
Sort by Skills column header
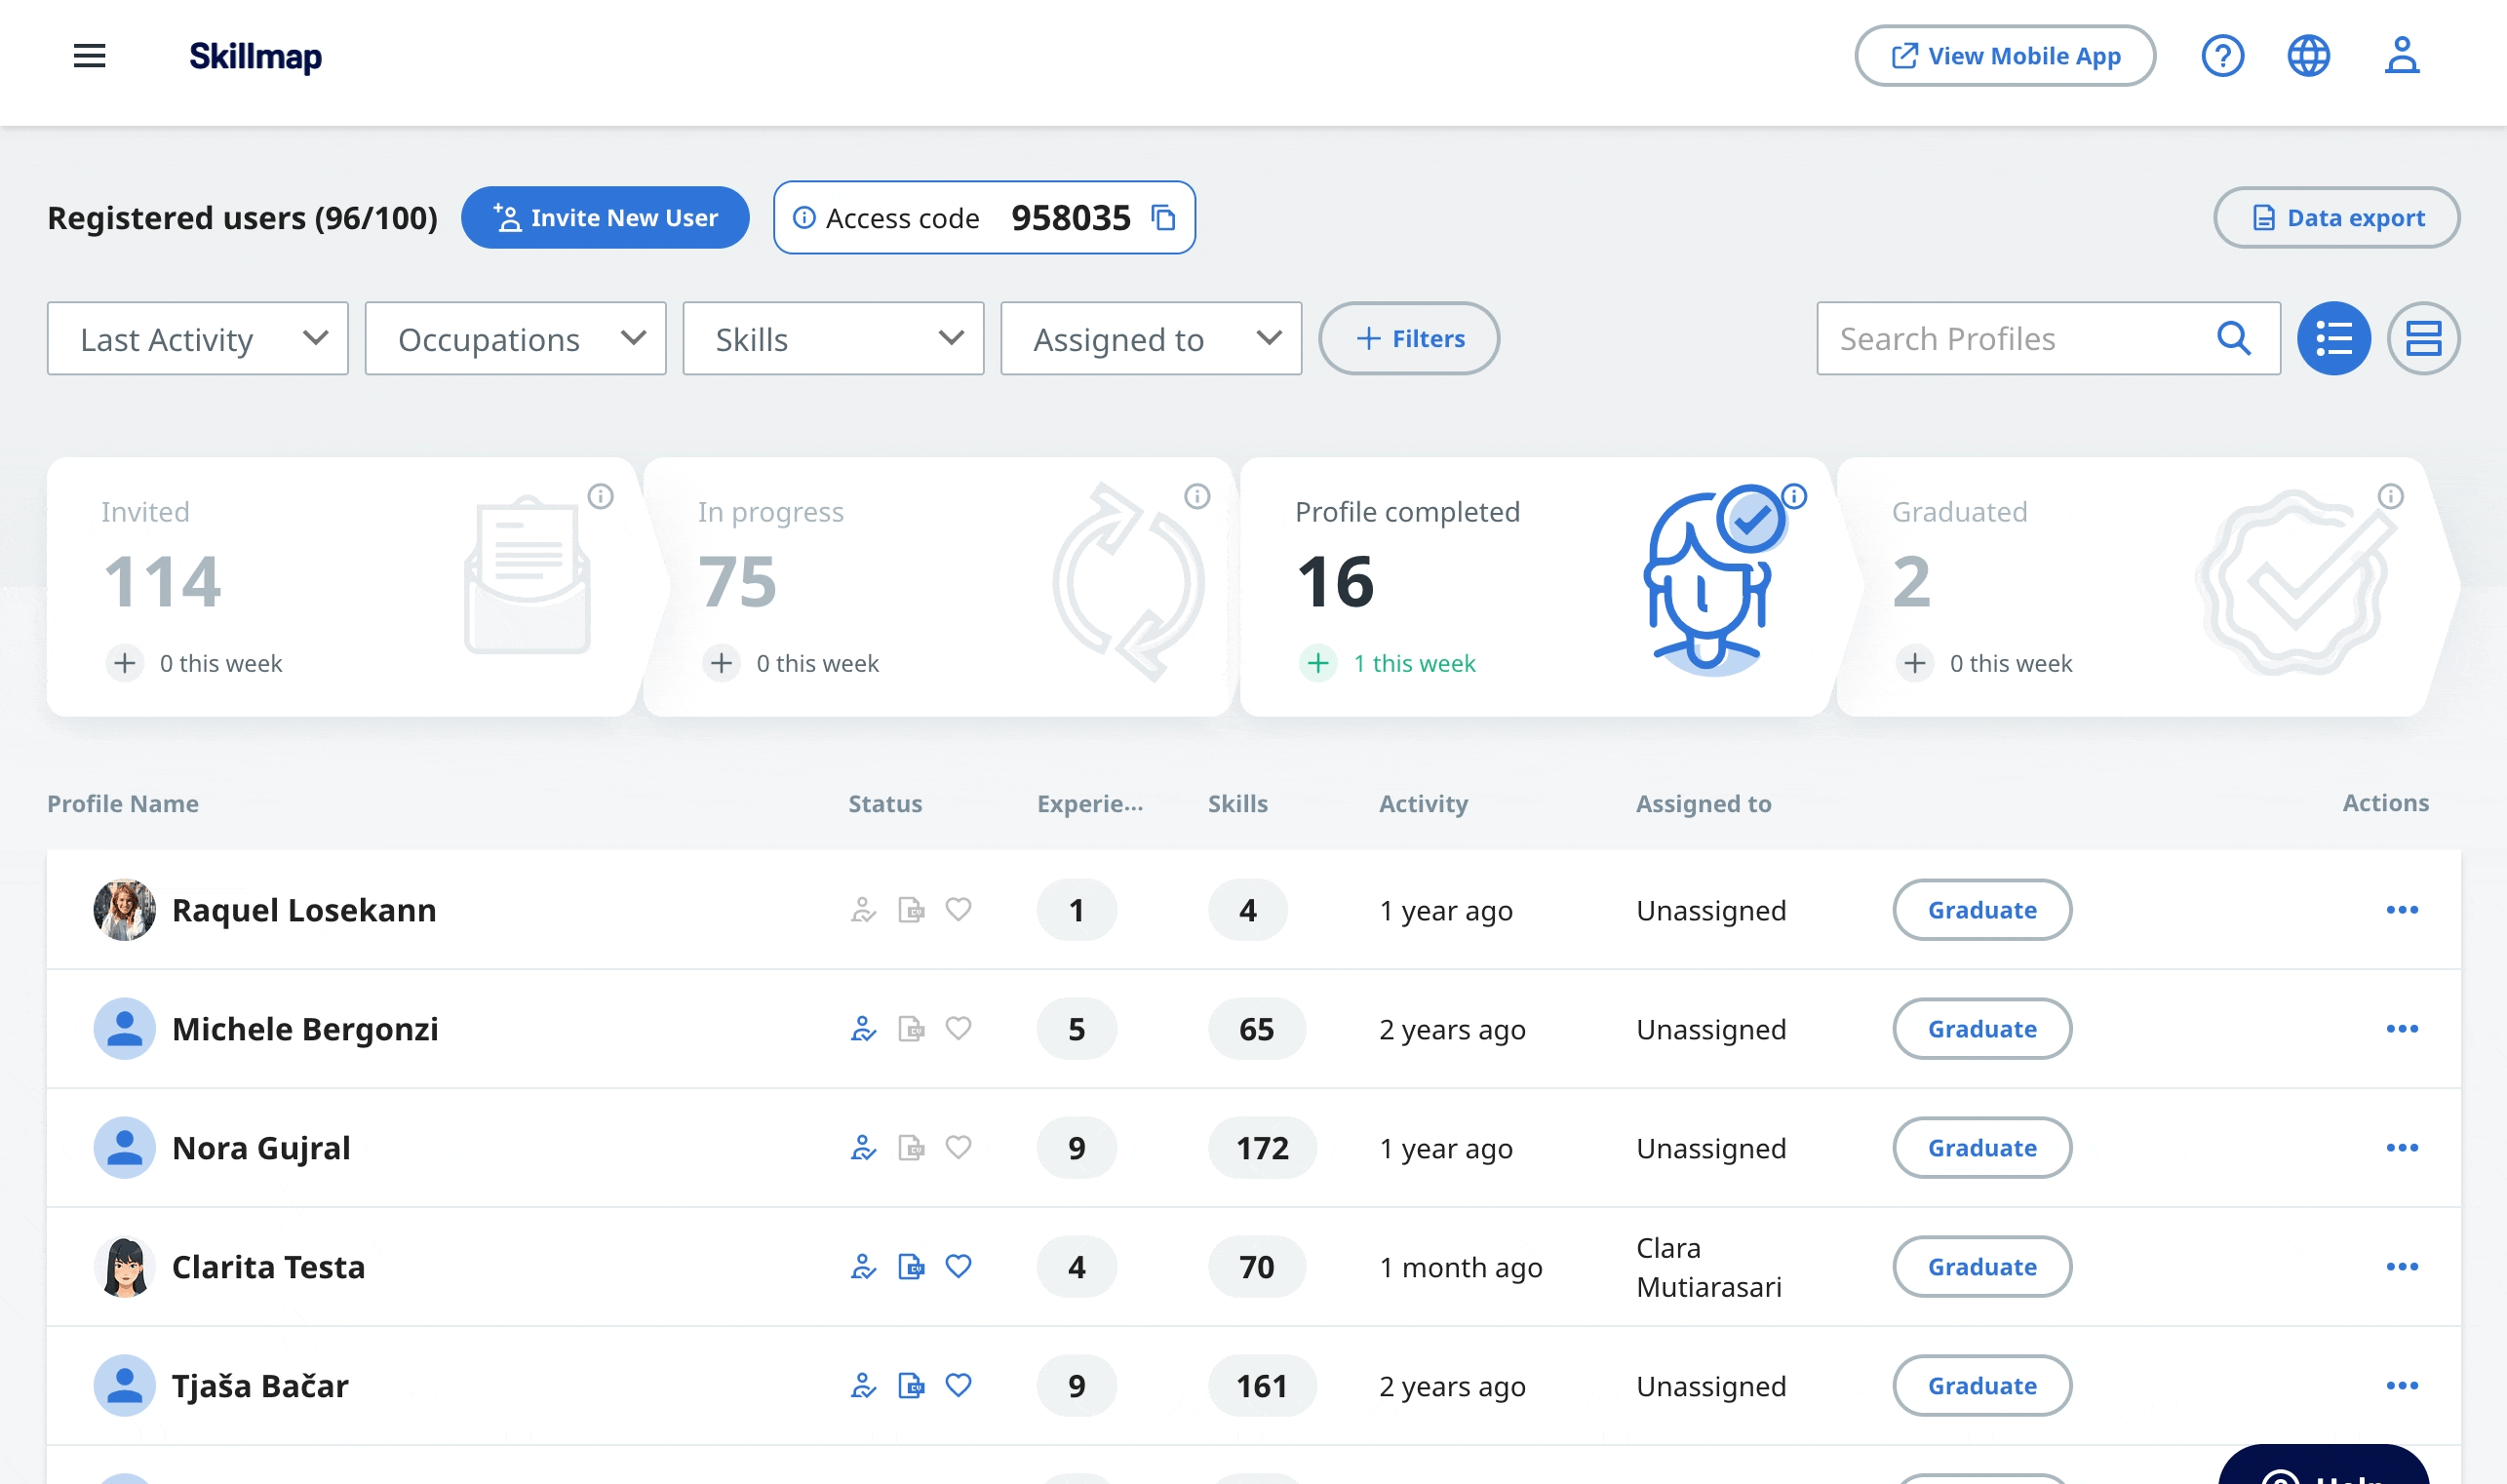coord(1238,804)
